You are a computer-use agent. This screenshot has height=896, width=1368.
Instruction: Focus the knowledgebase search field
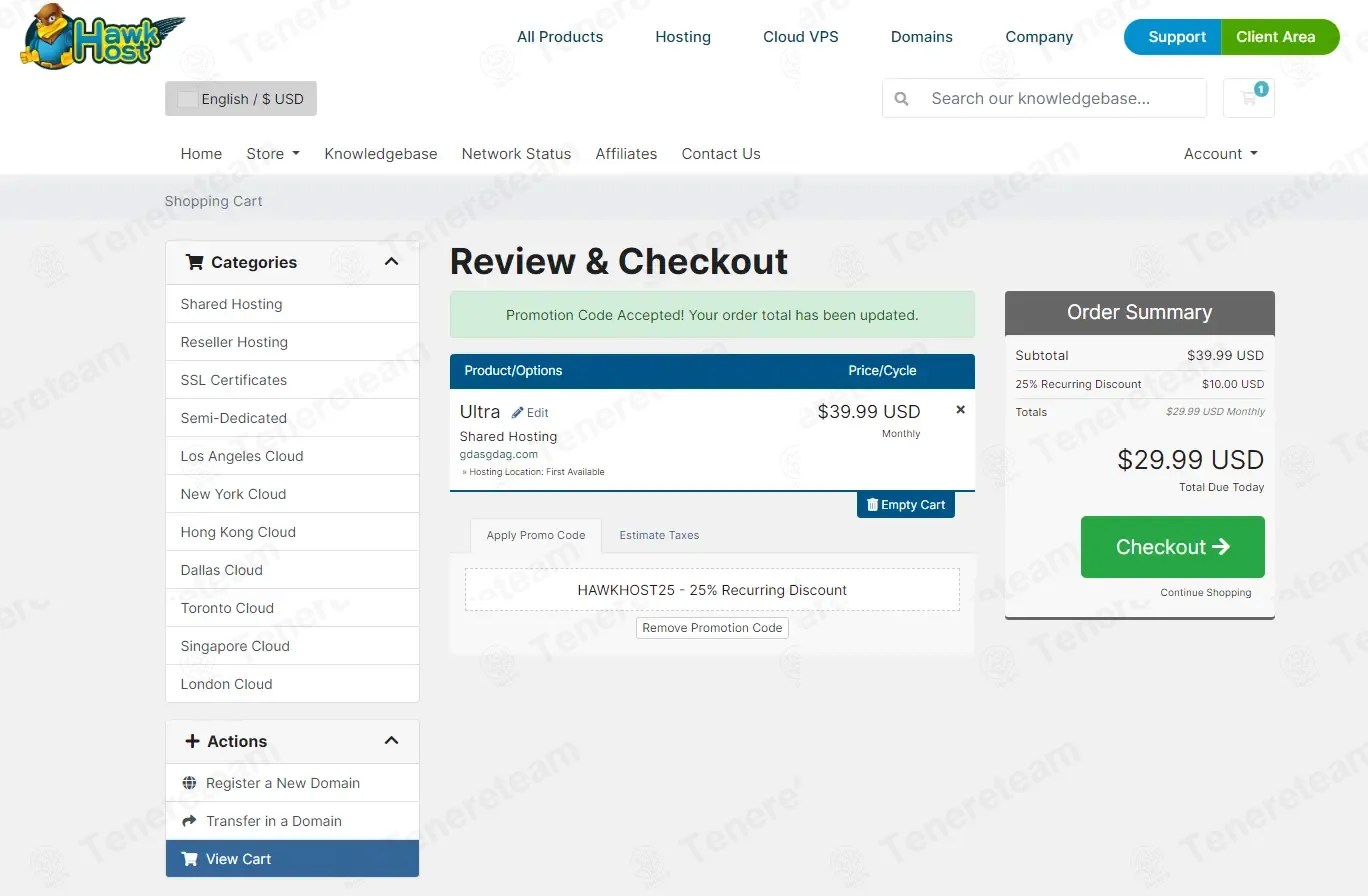[x=1062, y=98]
